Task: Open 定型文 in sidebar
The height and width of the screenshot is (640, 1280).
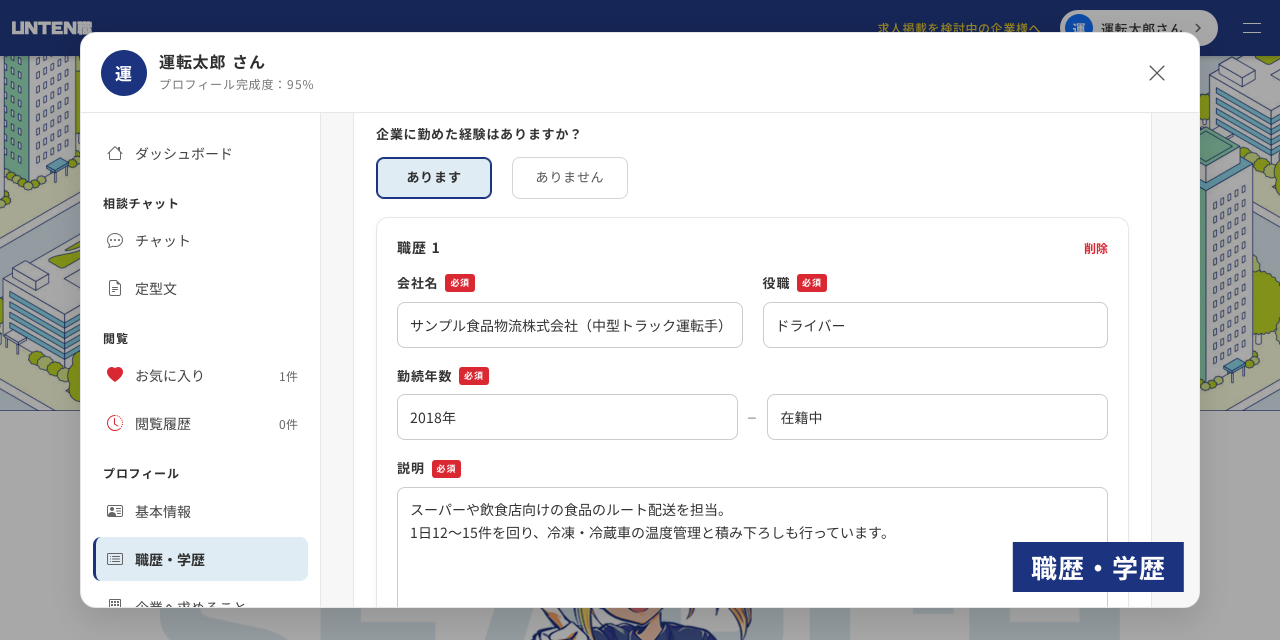Action: click(200, 288)
